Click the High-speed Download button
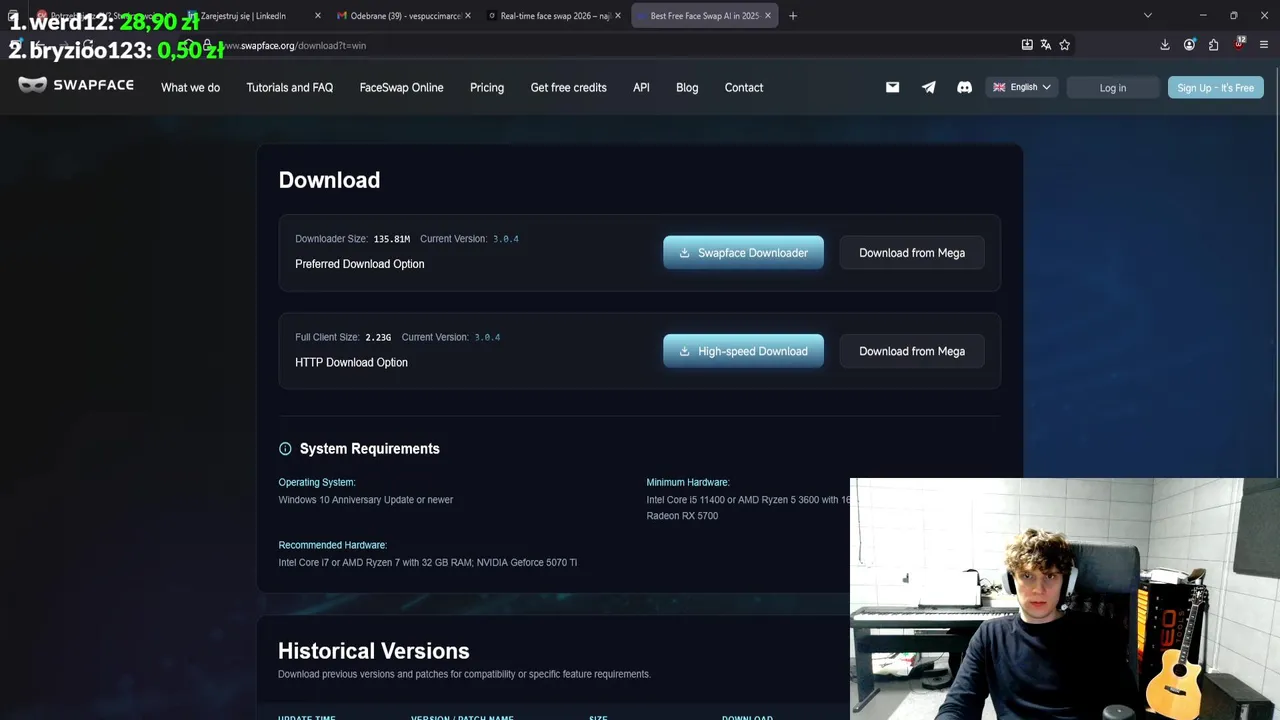The width and height of the screenshot is (1280, 720). coord(743,351)
